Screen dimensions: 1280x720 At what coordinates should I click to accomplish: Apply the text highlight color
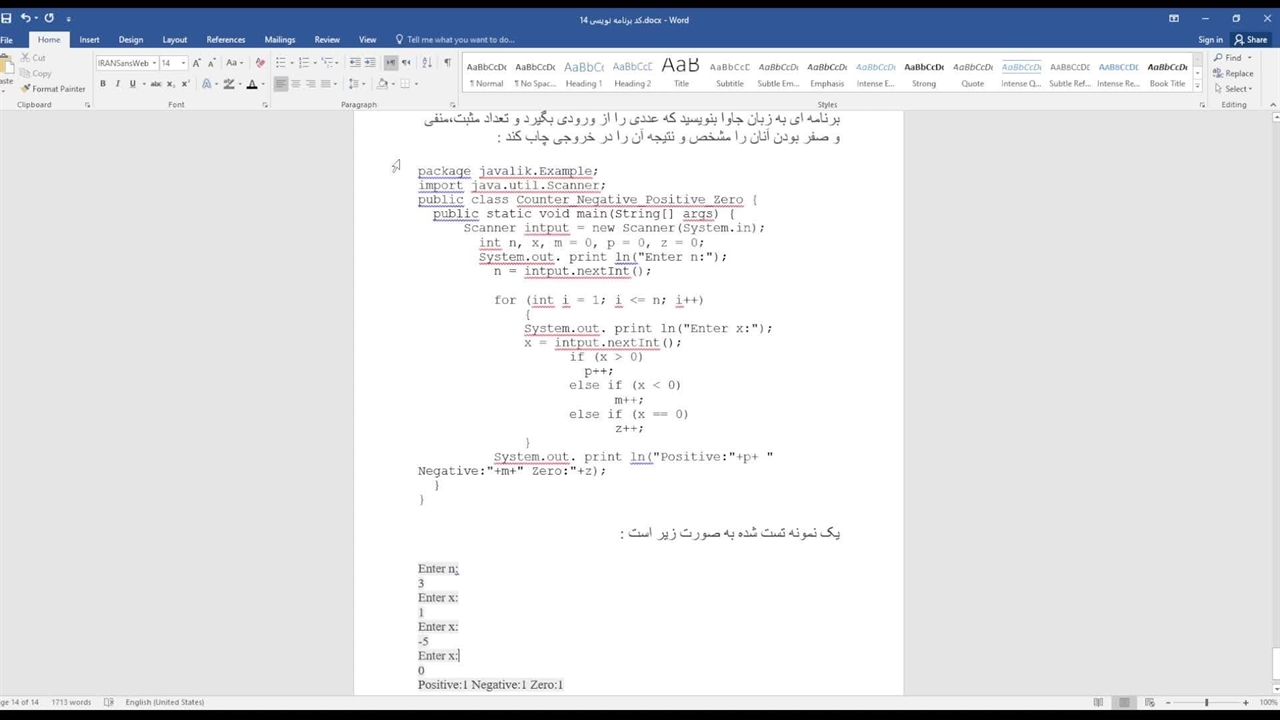[x=229, y=84]
